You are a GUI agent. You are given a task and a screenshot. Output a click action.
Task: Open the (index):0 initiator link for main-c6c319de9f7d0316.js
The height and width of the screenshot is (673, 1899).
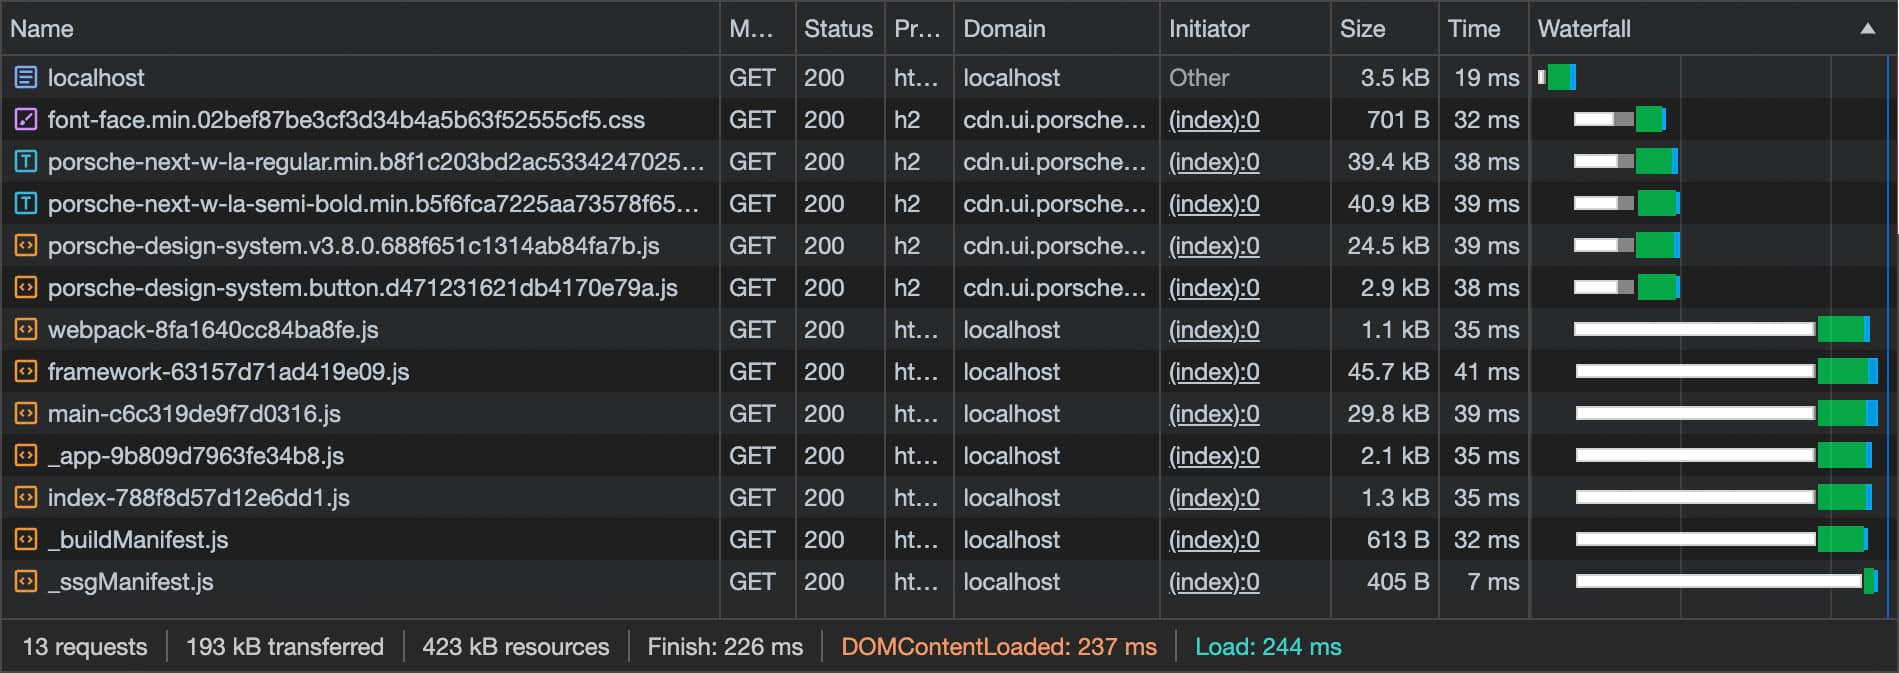(x=1213, y=413)
